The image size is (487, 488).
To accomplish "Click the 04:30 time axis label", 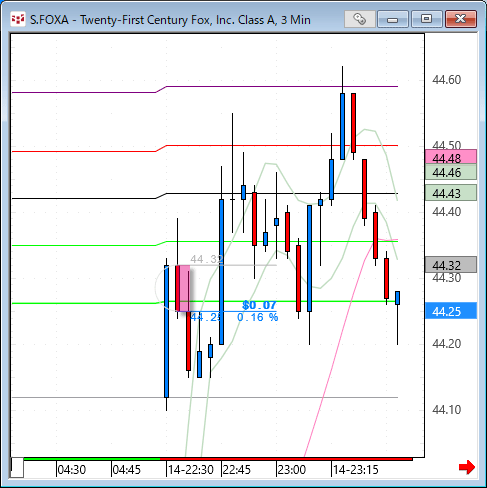I will [72, 470].
